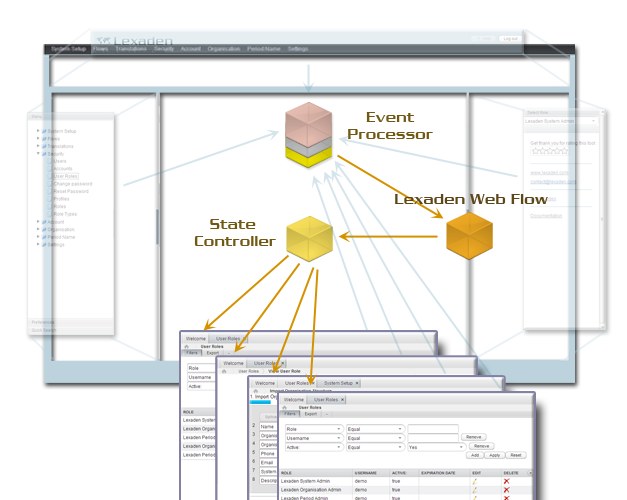This screenshot has height=500, width=627.
Task: Select Filters tab in front panel
Action: coord(290,414)
